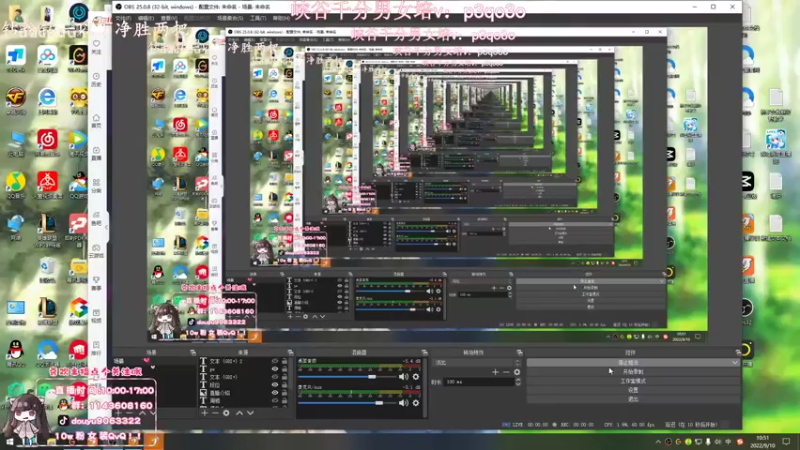Toggle lock on third source 文本 (GDI+)
This screenshot has width=800, height=450.
[285, 377]
